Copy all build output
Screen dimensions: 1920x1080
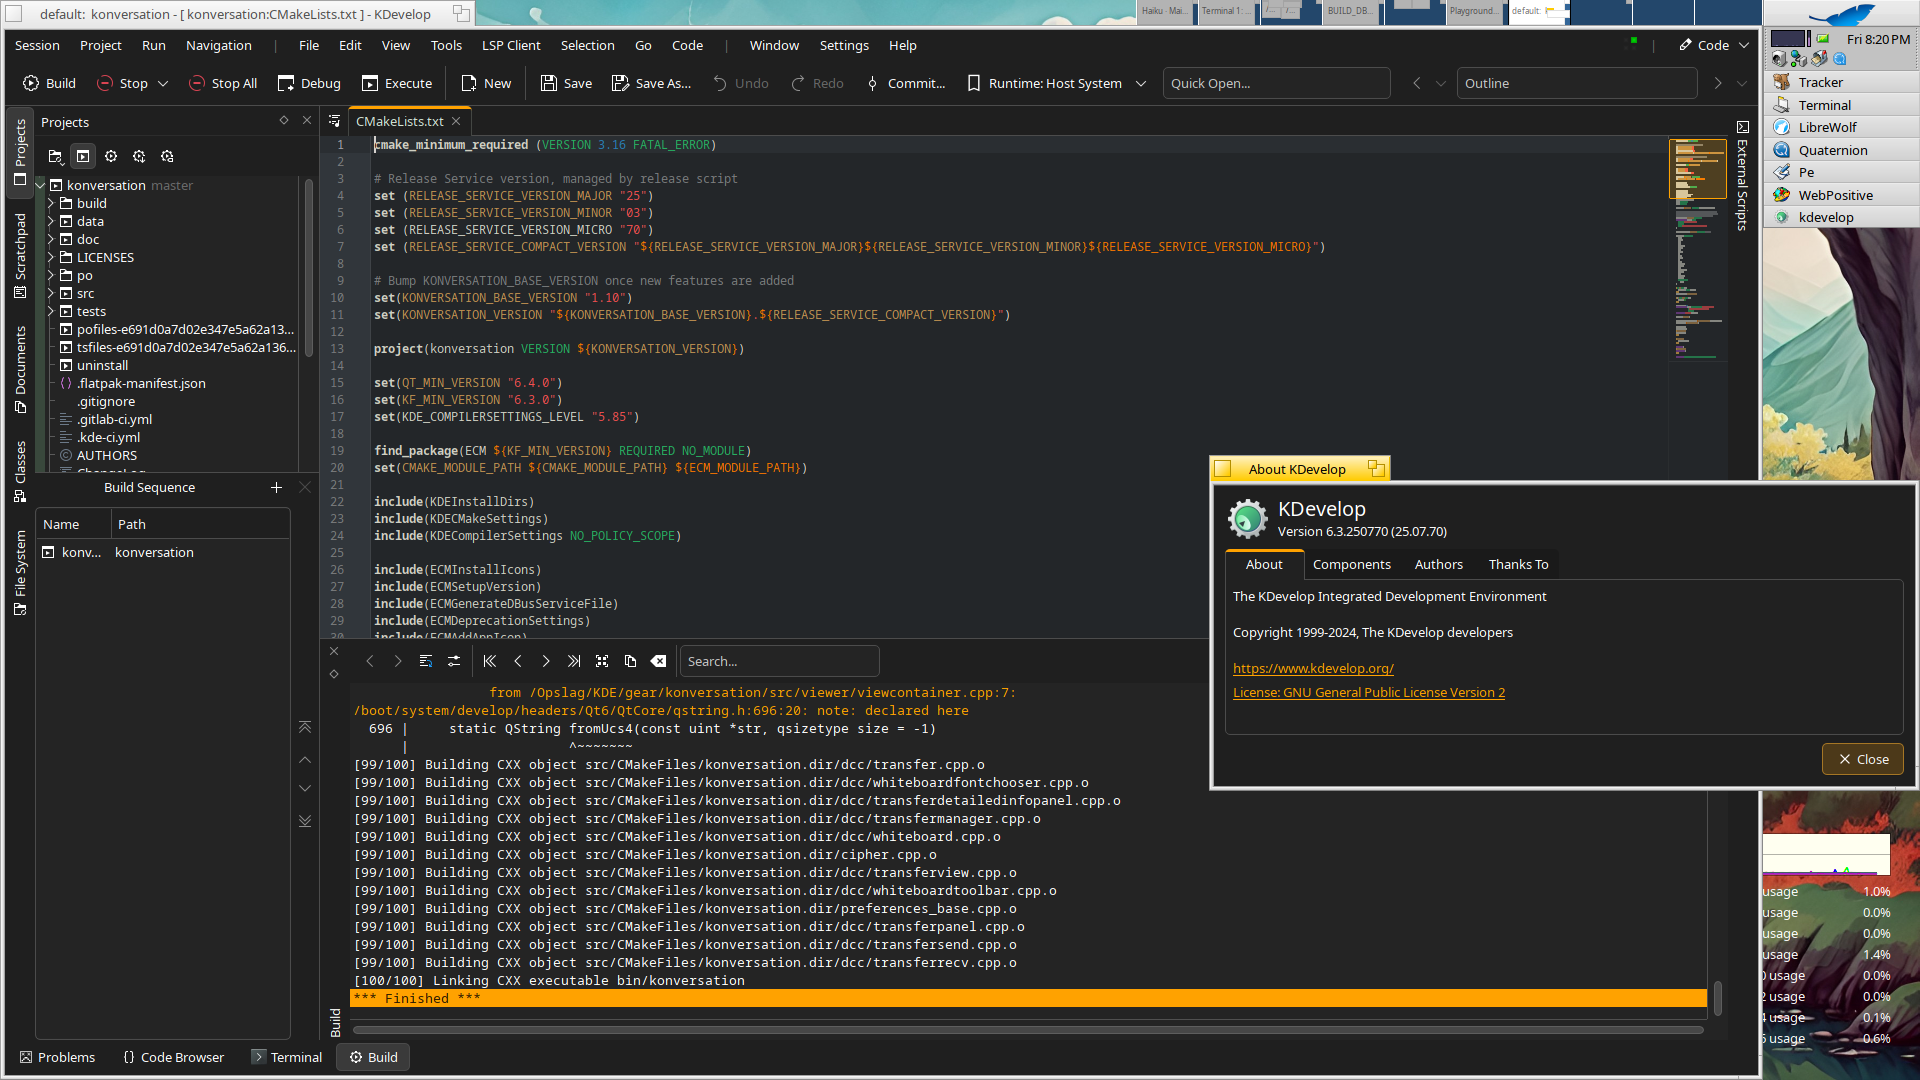coord(630,661)
